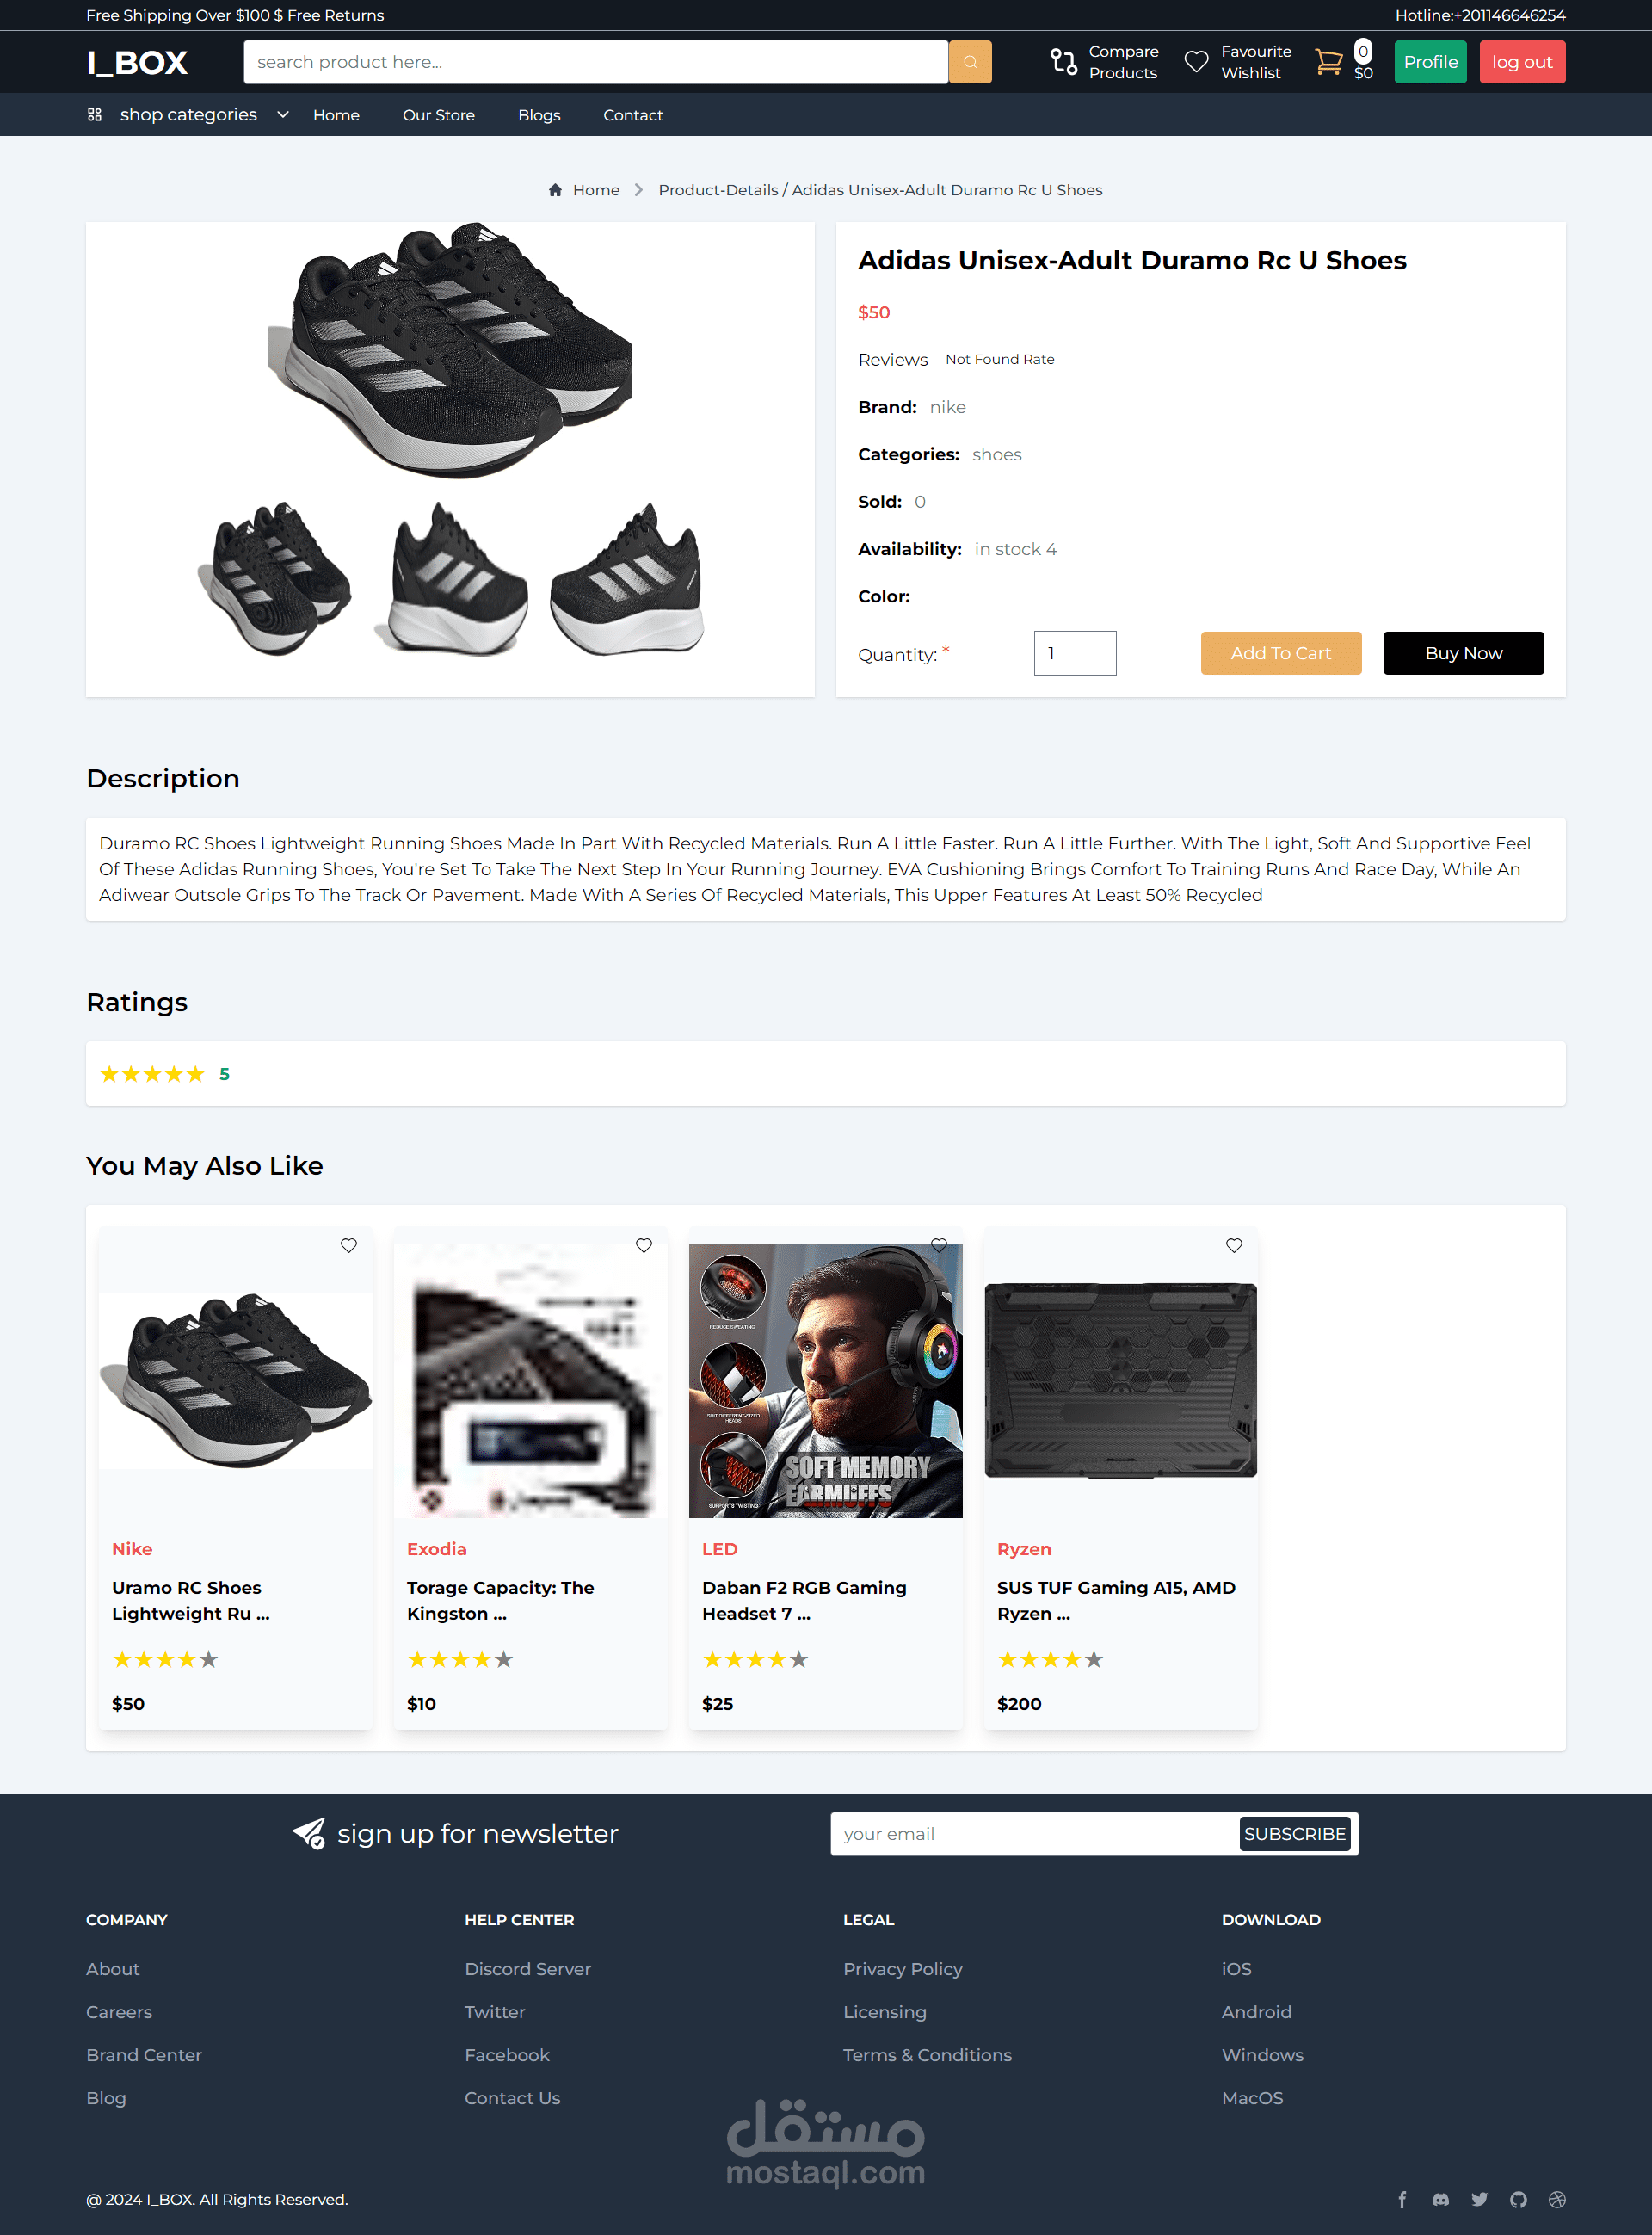1652x2235 pixels.
Task: Click the Facebook icon in footer
Action: tap(1402, 2199)
